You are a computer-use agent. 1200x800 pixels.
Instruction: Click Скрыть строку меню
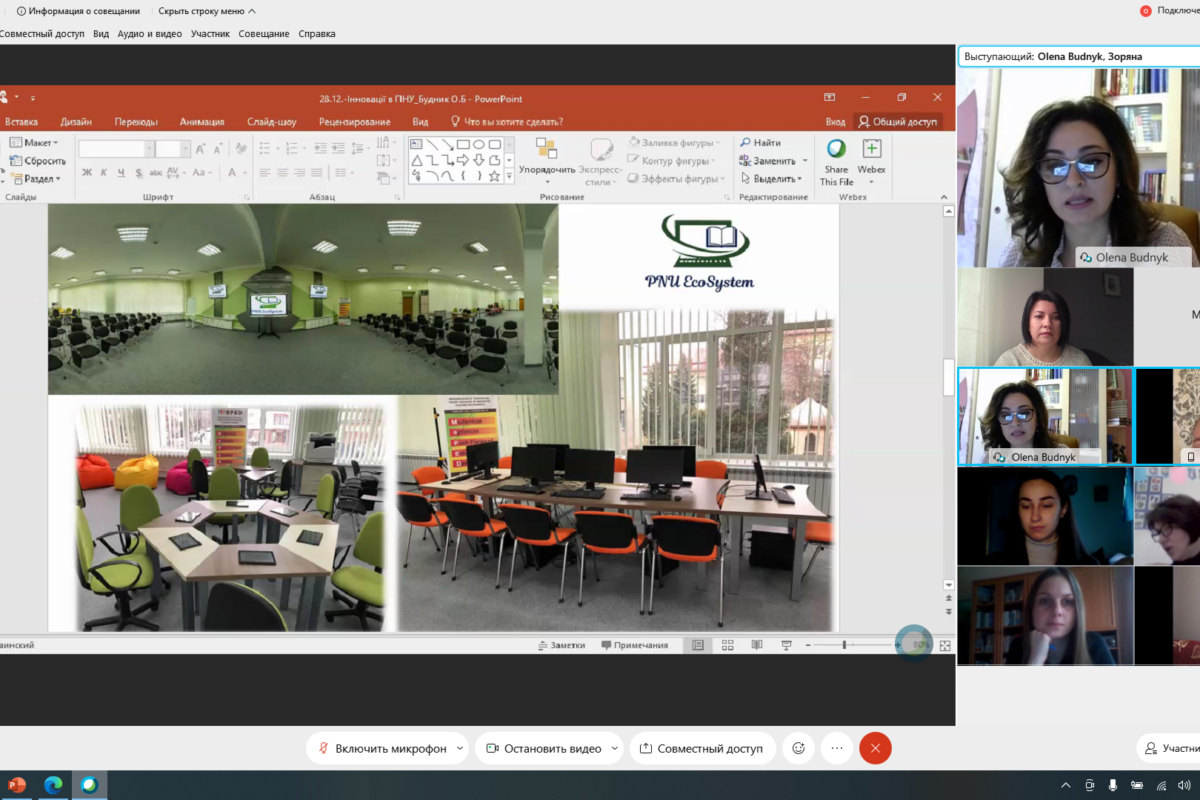tap(207, 11)
